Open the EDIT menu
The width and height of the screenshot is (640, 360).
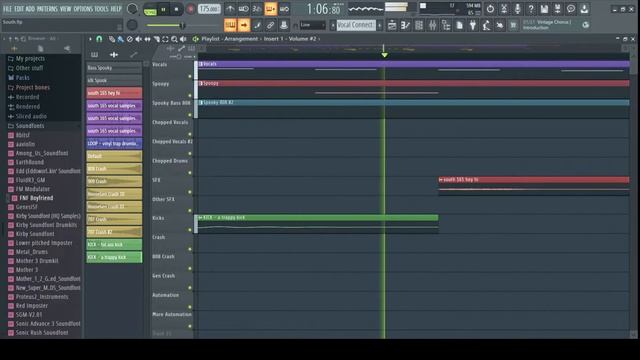tap(19, 9)
